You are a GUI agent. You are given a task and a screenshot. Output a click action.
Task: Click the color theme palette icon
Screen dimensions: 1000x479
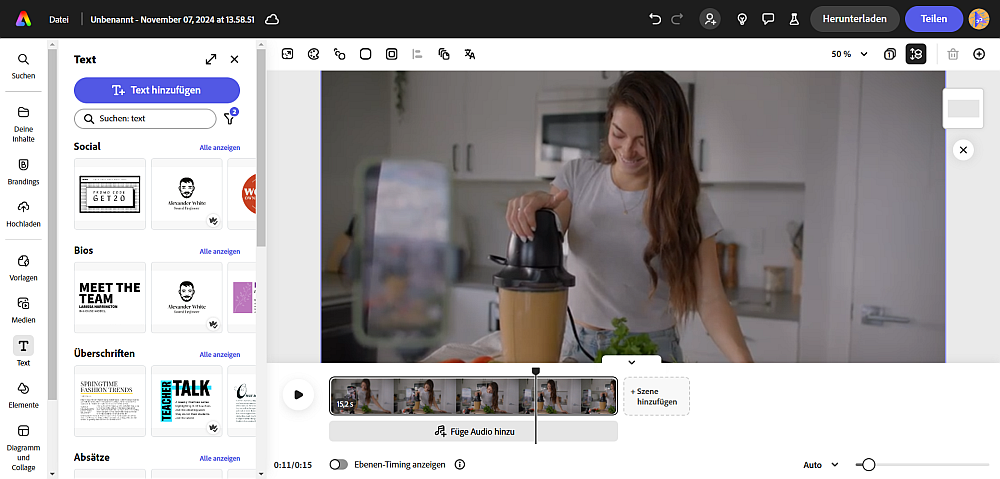(313, 54)
